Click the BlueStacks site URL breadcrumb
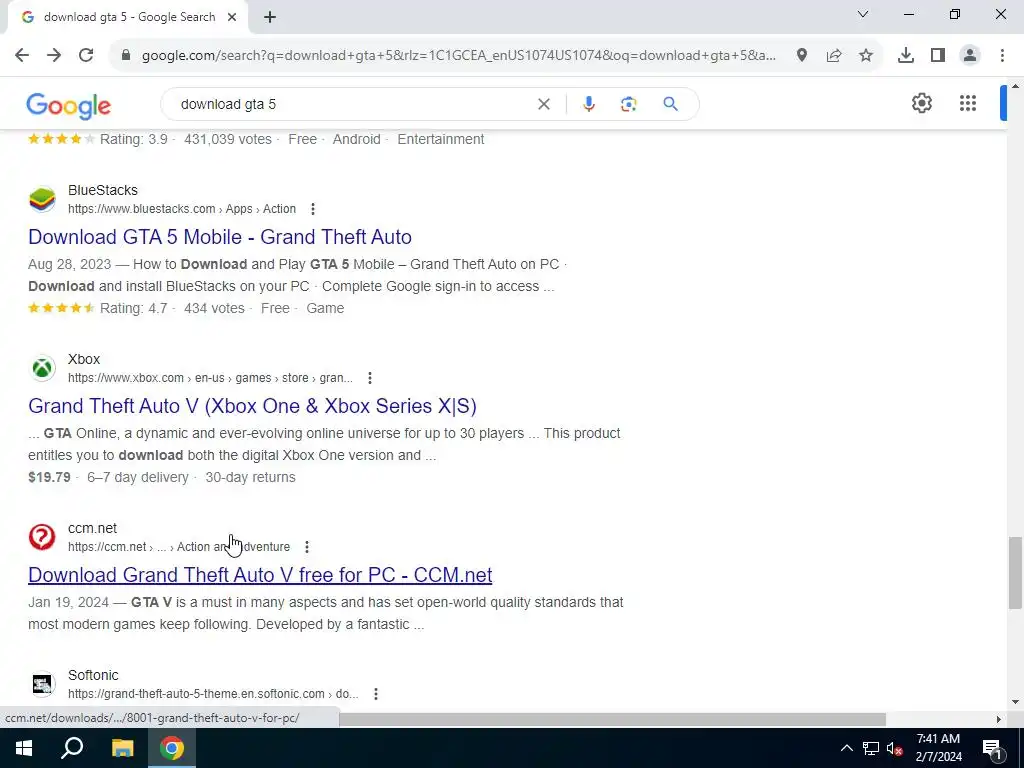 (182, 209)
